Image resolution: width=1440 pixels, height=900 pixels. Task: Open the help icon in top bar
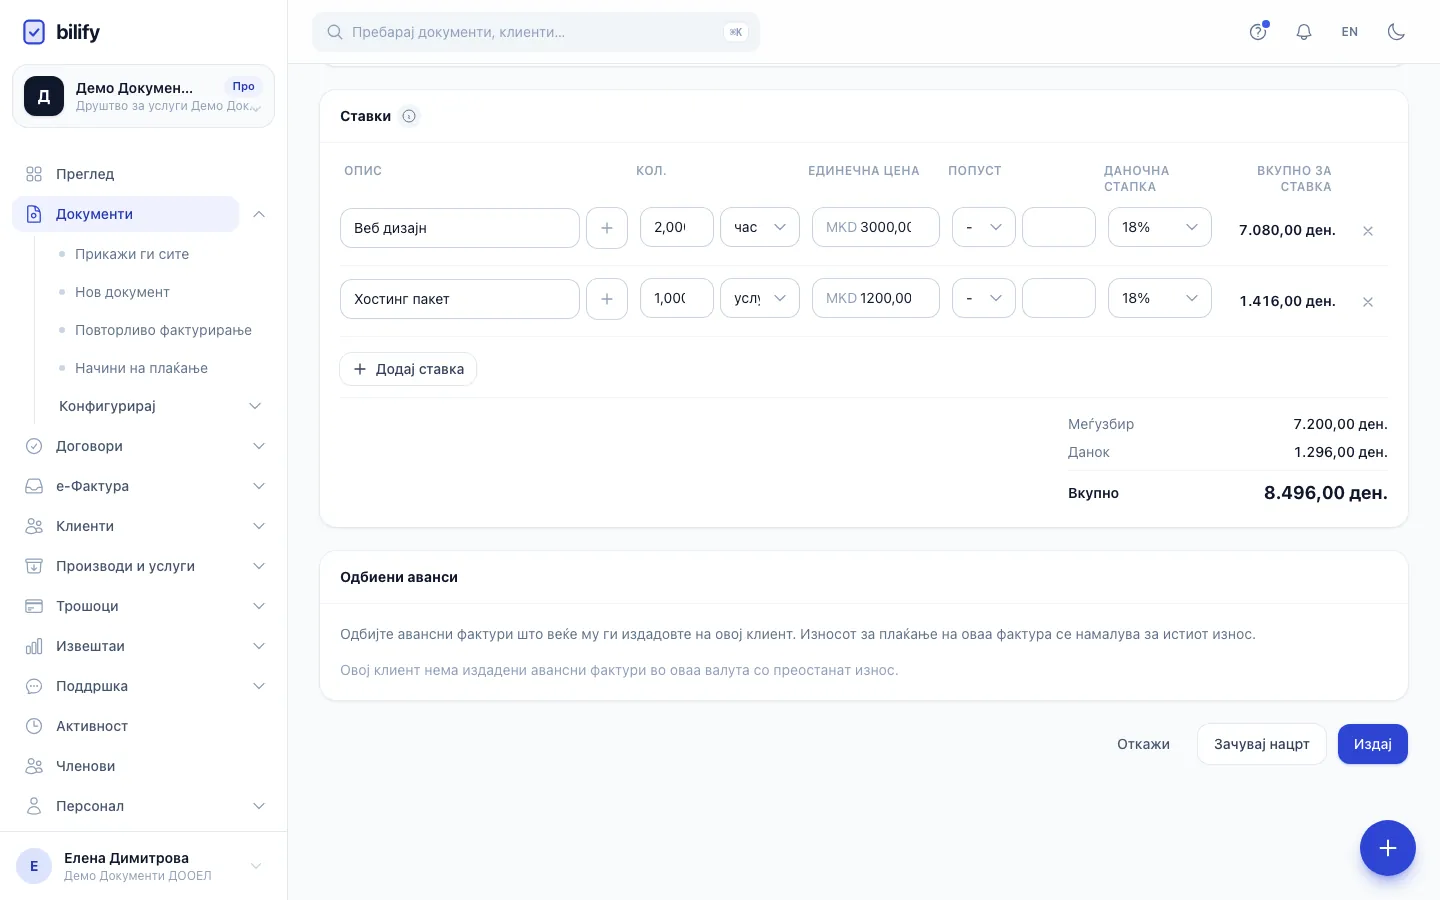pyautogui.click(x=1258, y=32)
